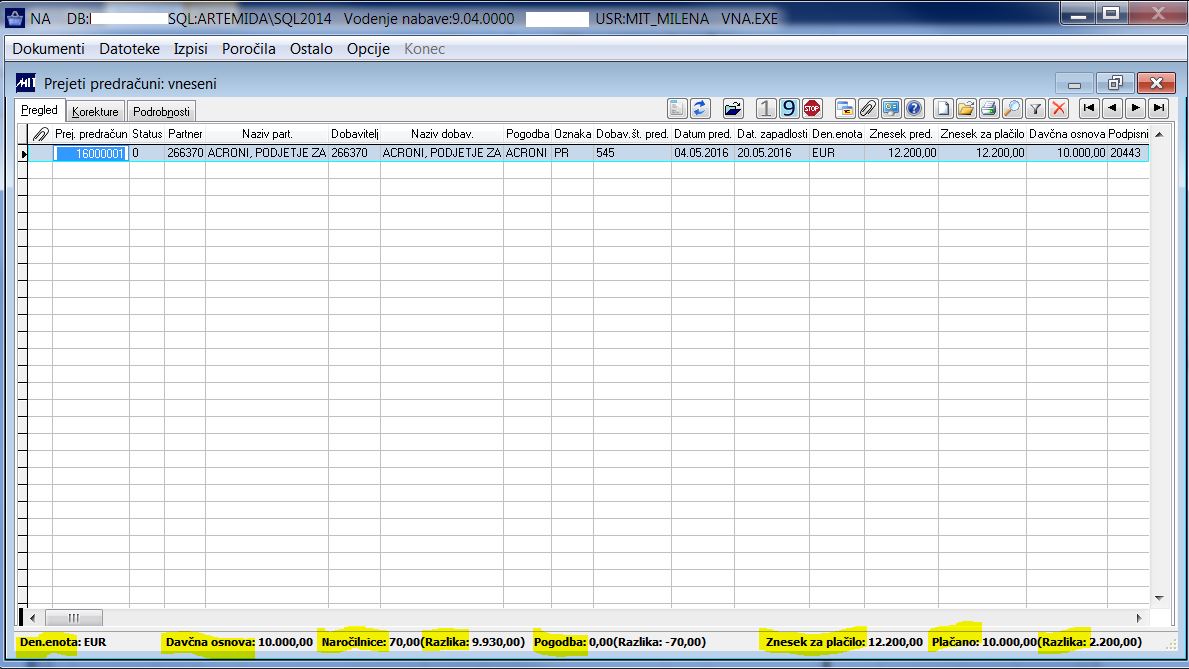This screenshot has width=1189, height=669.
Task: Select the 16000001 predračun cell
Action: coord(91,153)
